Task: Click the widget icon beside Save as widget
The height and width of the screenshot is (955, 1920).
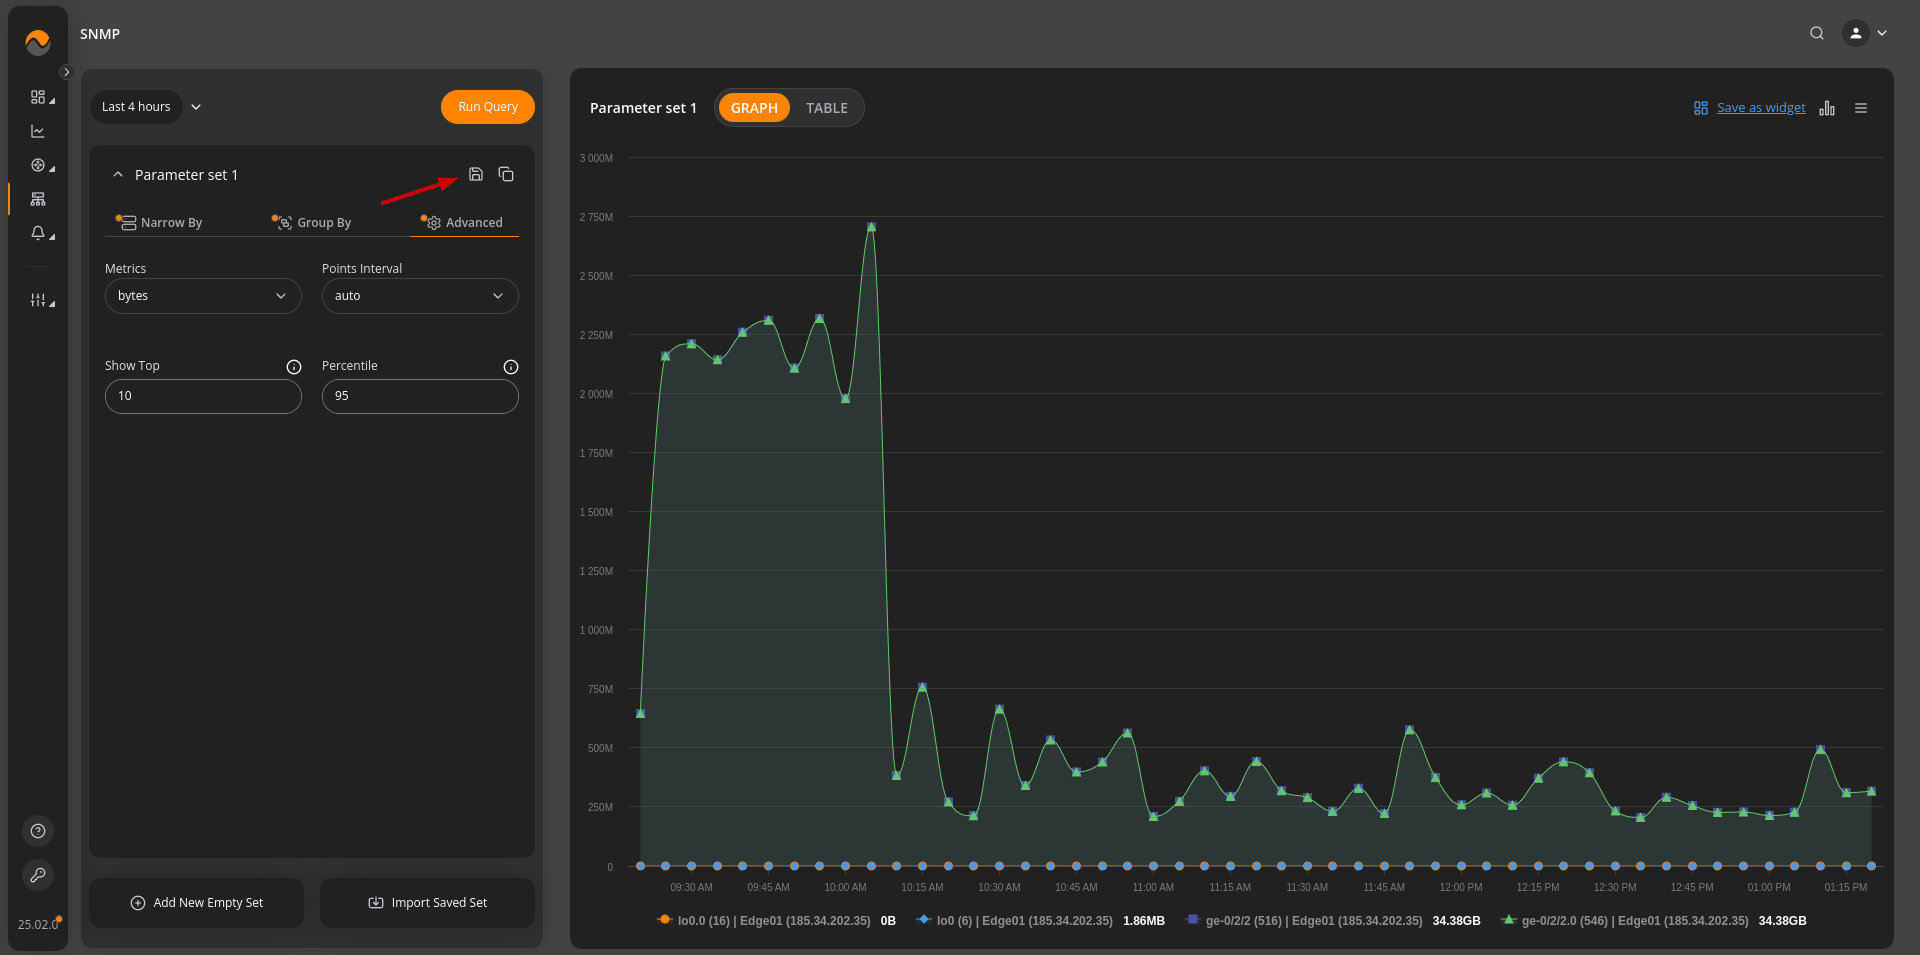Action: pos(1700,108)
